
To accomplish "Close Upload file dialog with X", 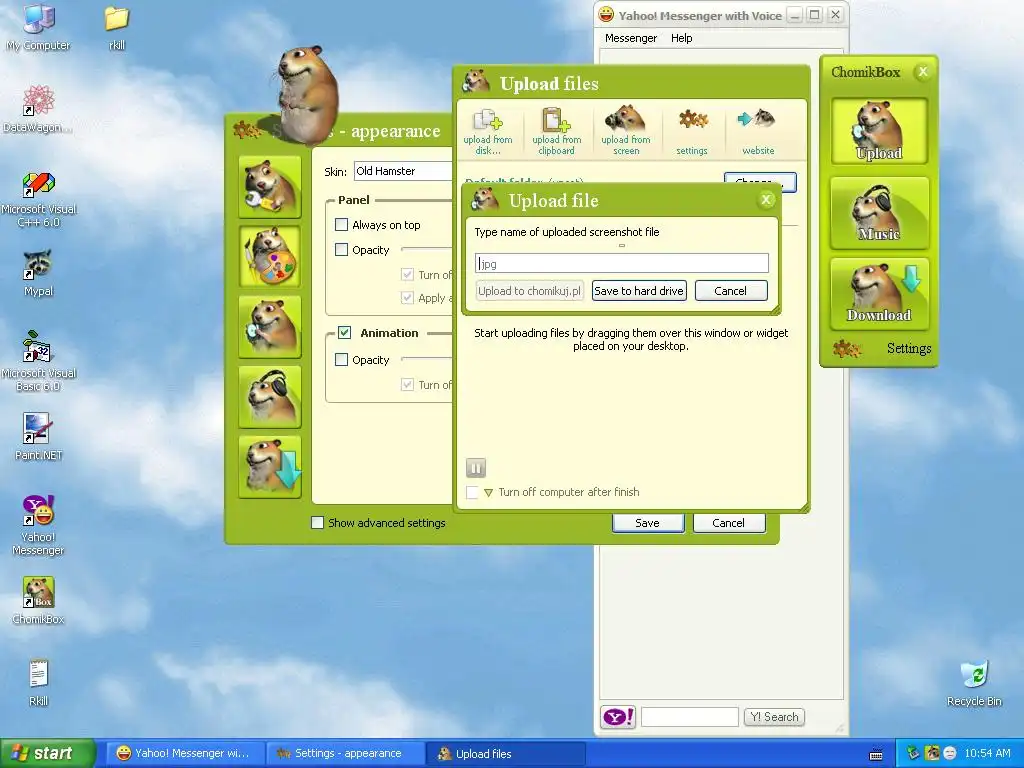I will (767, 200).
